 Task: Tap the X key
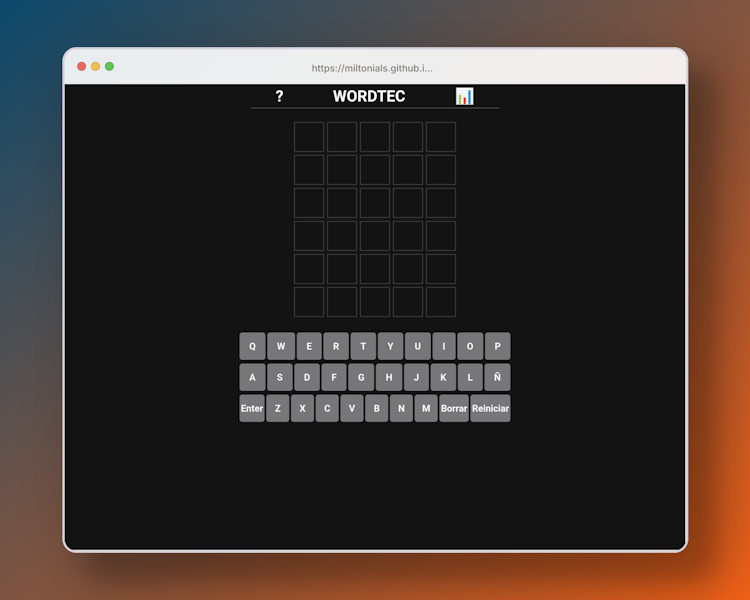point(302,408)
